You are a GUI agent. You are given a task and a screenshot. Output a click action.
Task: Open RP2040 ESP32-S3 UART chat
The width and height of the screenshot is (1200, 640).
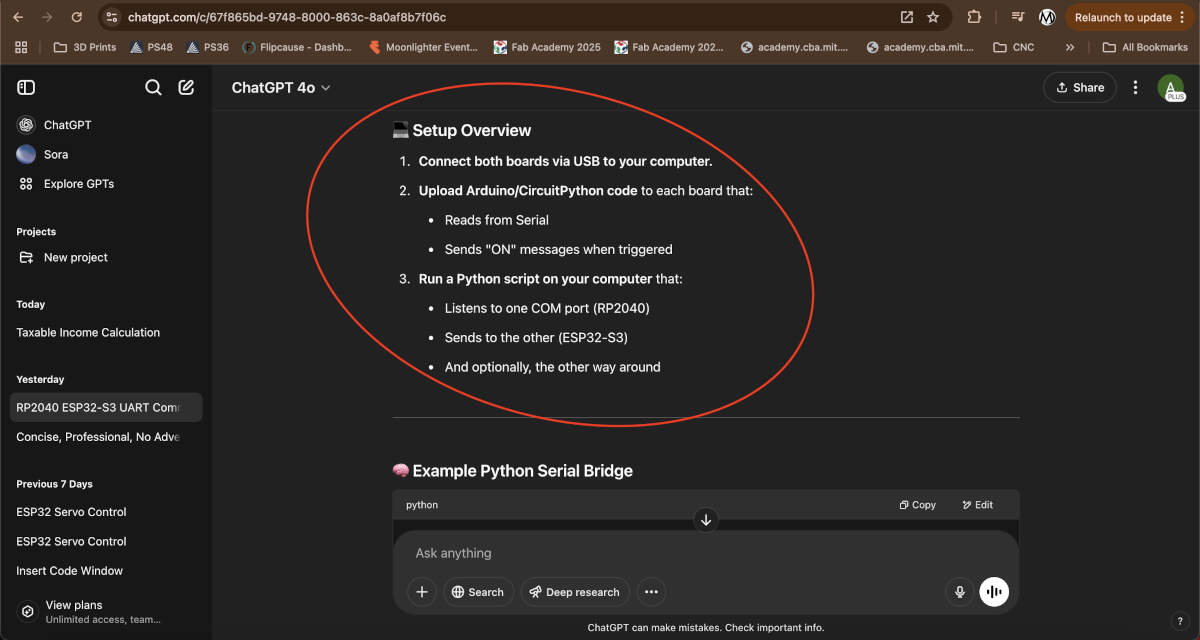(x=107, y=407)
